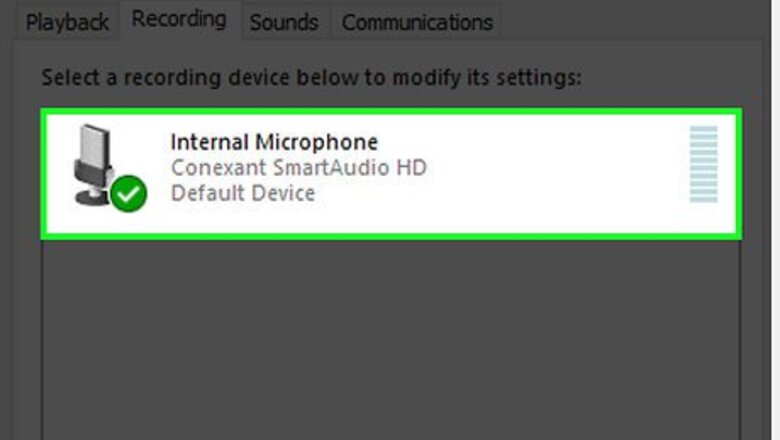Switch to the Playback tab
Image resolution: width=780 pixels, height=440 pixels.
67,22
